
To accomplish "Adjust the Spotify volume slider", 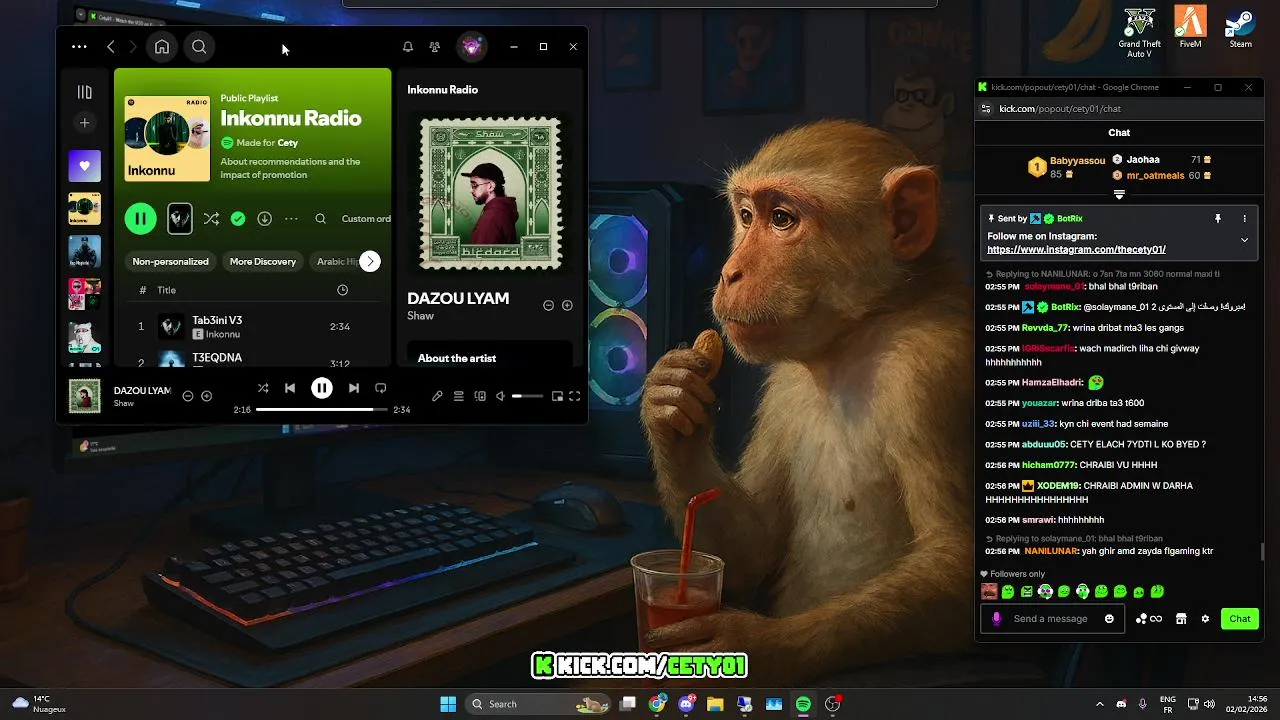I will 528,396.
